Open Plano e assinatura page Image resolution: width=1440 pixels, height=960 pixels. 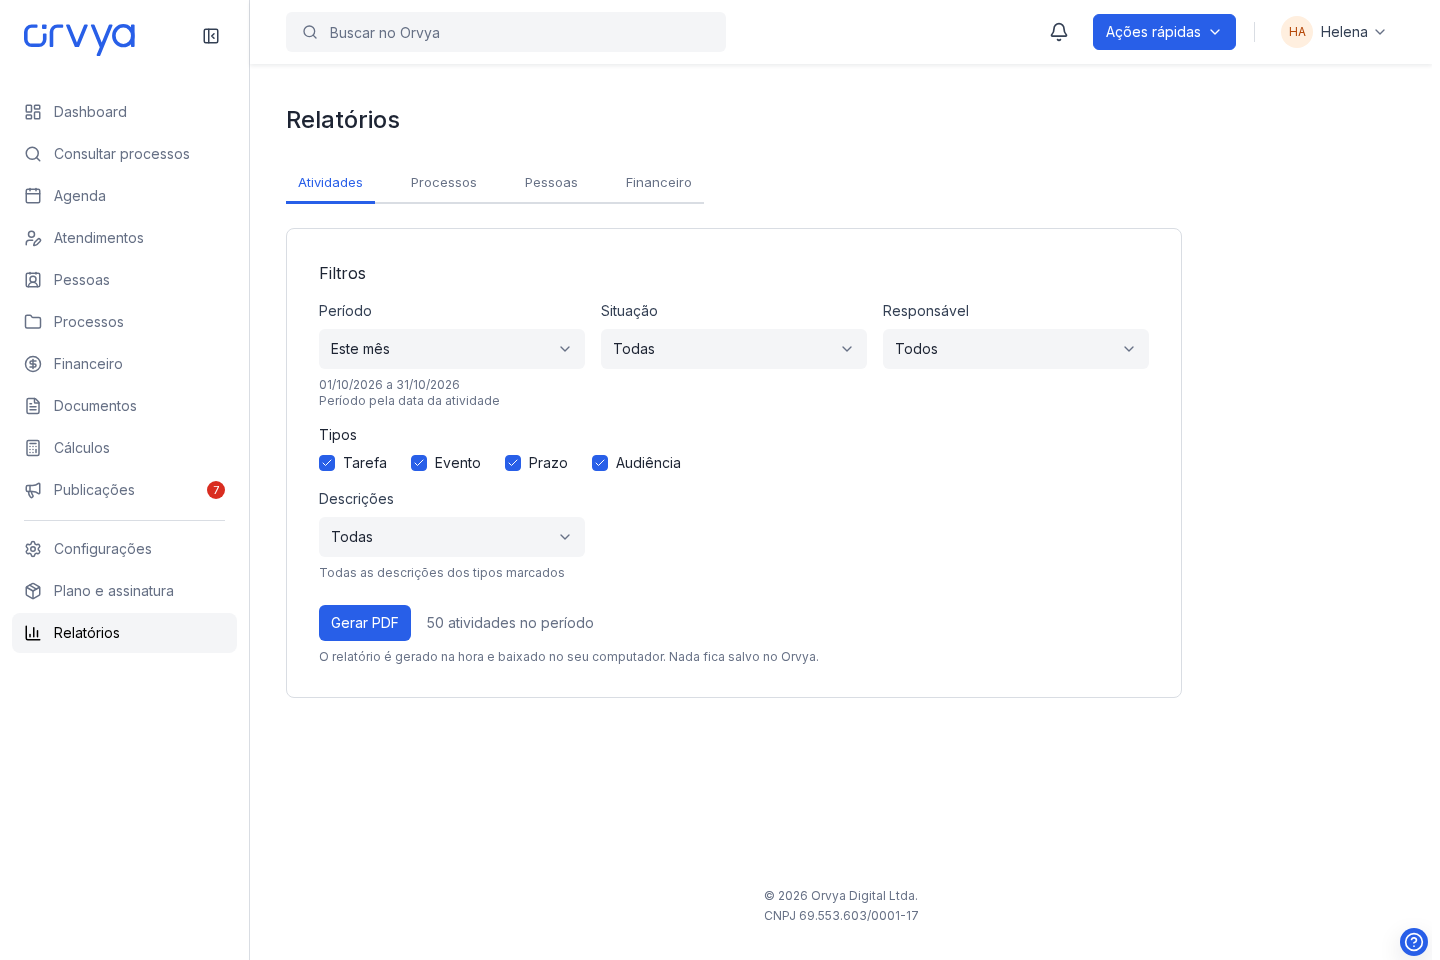coord(124,591)
